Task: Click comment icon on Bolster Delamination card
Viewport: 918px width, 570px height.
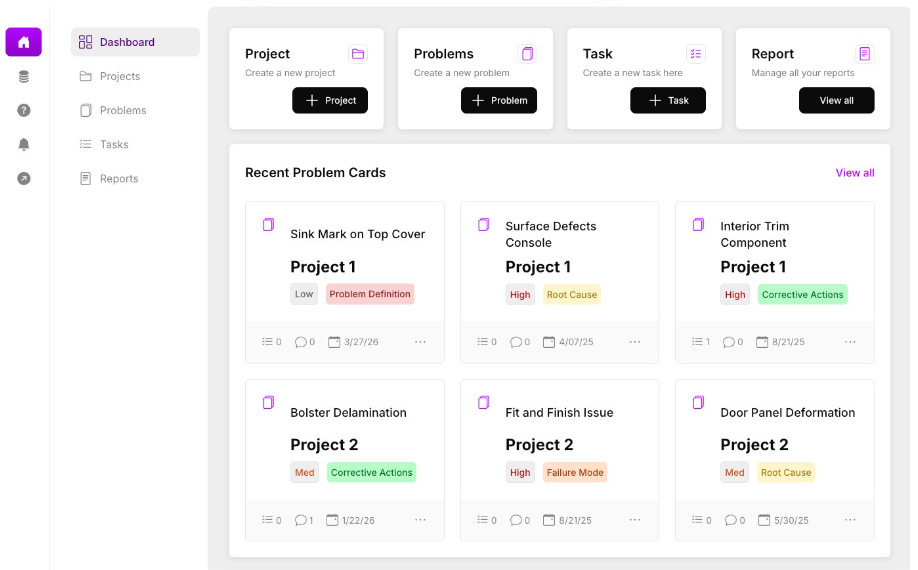Action: pyautogui.click(x=300, y=520)
